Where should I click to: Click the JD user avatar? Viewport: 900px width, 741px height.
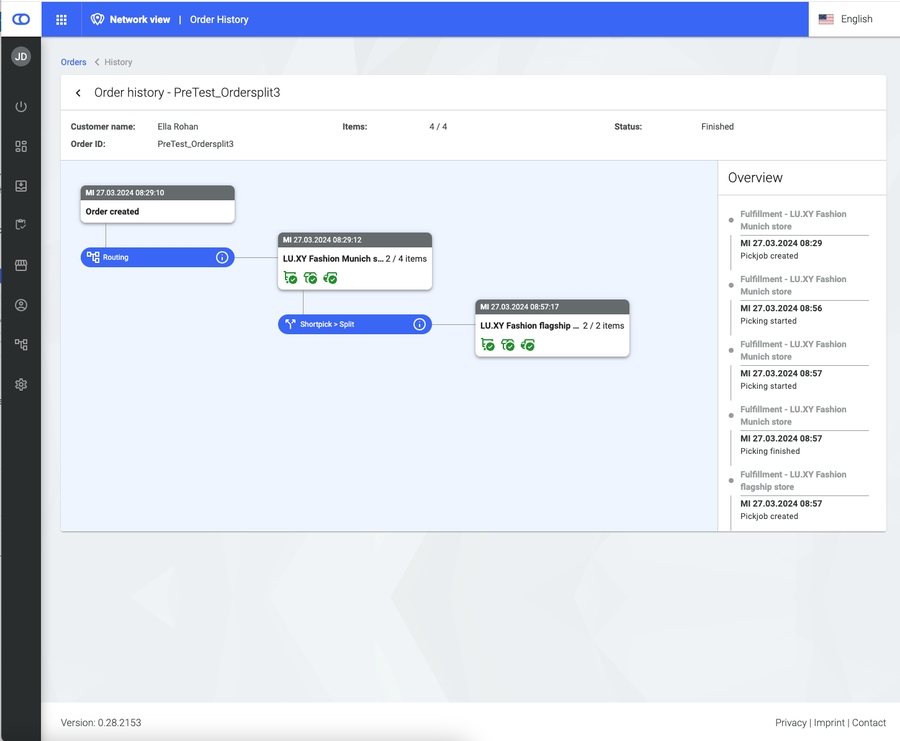pos(21,57)
